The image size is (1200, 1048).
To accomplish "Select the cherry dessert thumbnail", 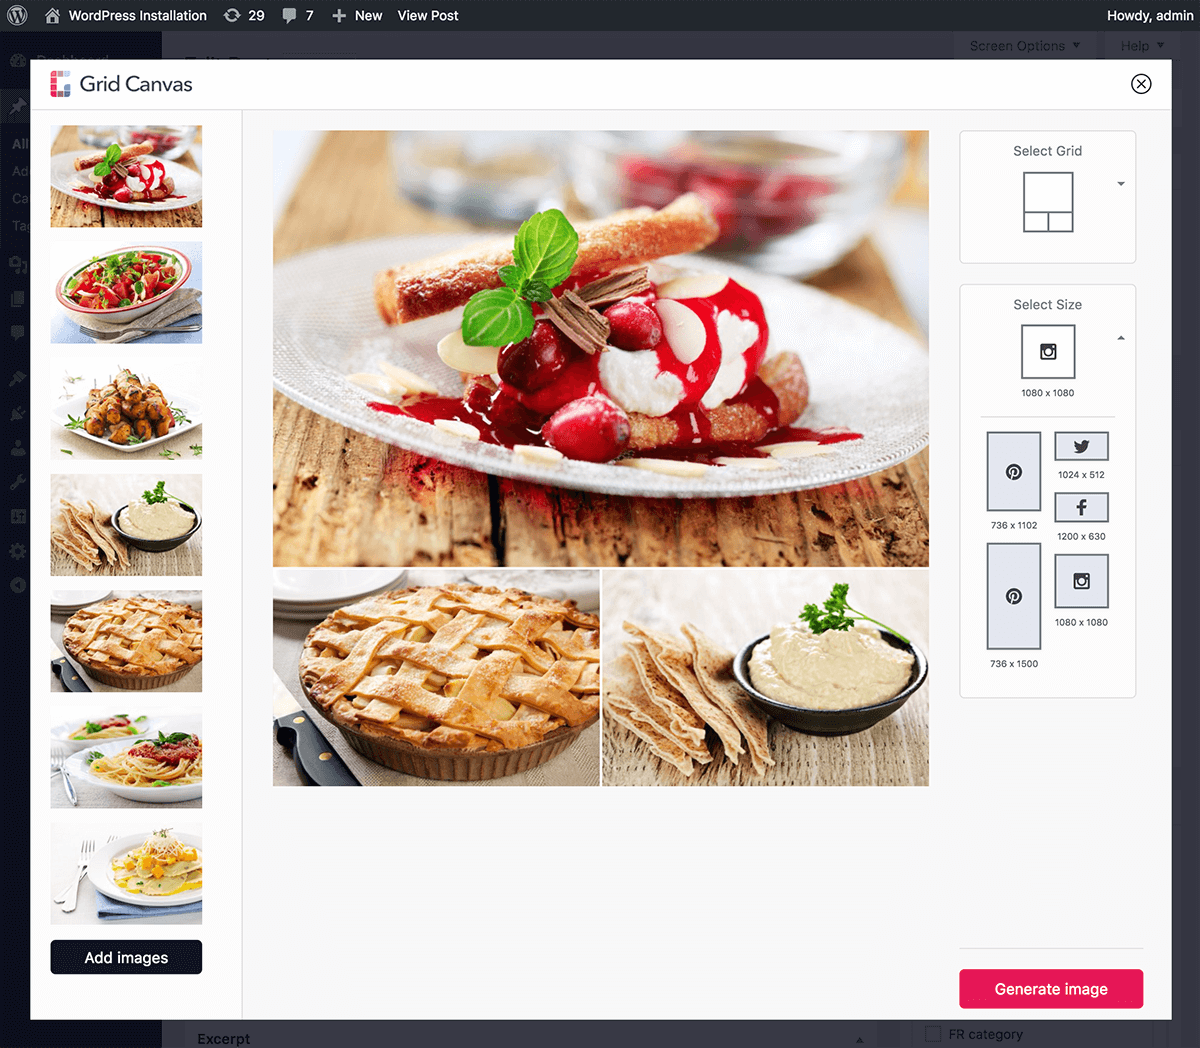I will (x=126, y=176).
